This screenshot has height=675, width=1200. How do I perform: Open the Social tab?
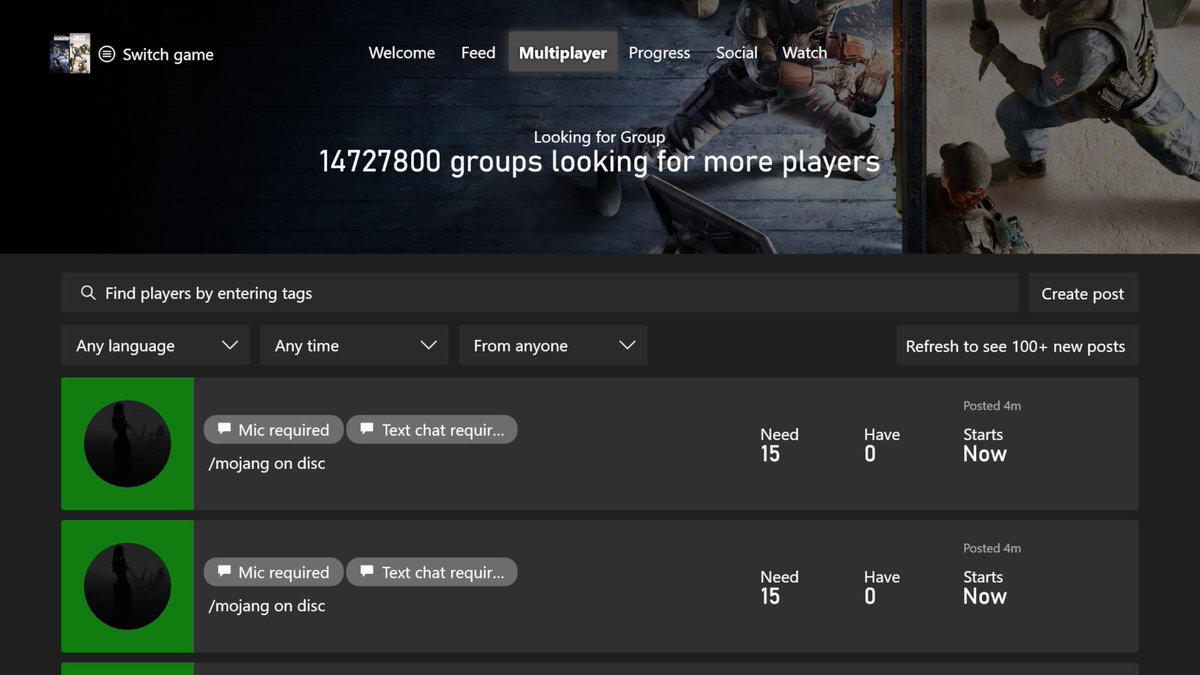[x=736, y=53]
